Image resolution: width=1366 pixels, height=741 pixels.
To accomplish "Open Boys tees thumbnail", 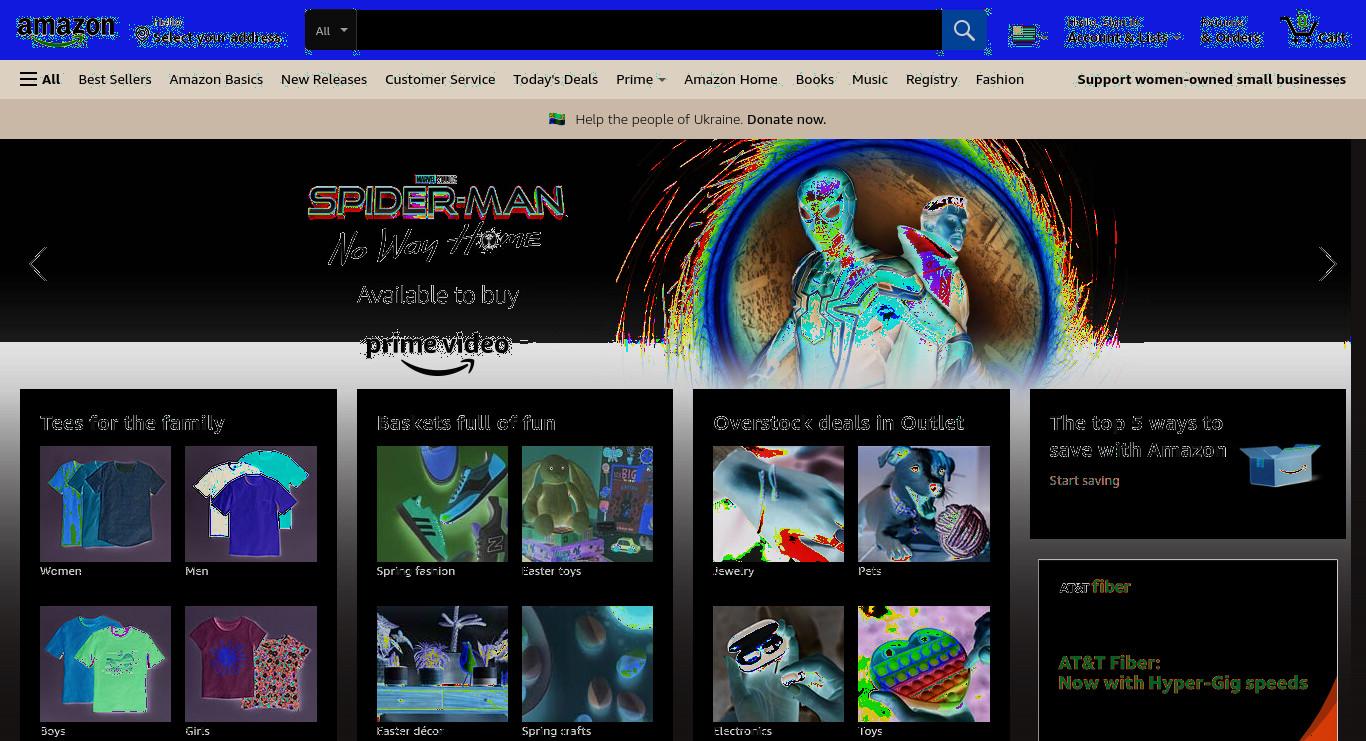I will (105, 664).
